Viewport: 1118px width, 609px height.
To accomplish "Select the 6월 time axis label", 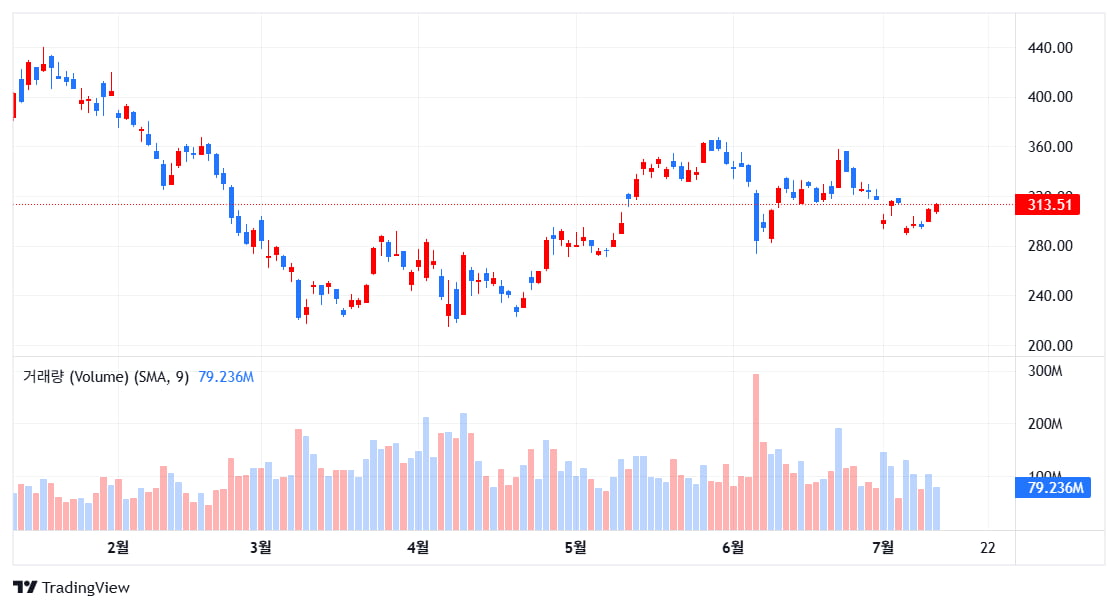I will point(732,548).
